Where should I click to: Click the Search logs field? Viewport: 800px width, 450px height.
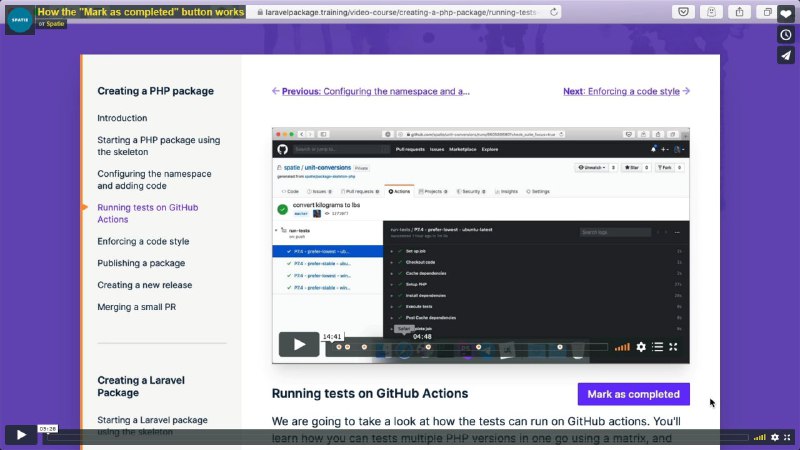(x=615, y=232)
